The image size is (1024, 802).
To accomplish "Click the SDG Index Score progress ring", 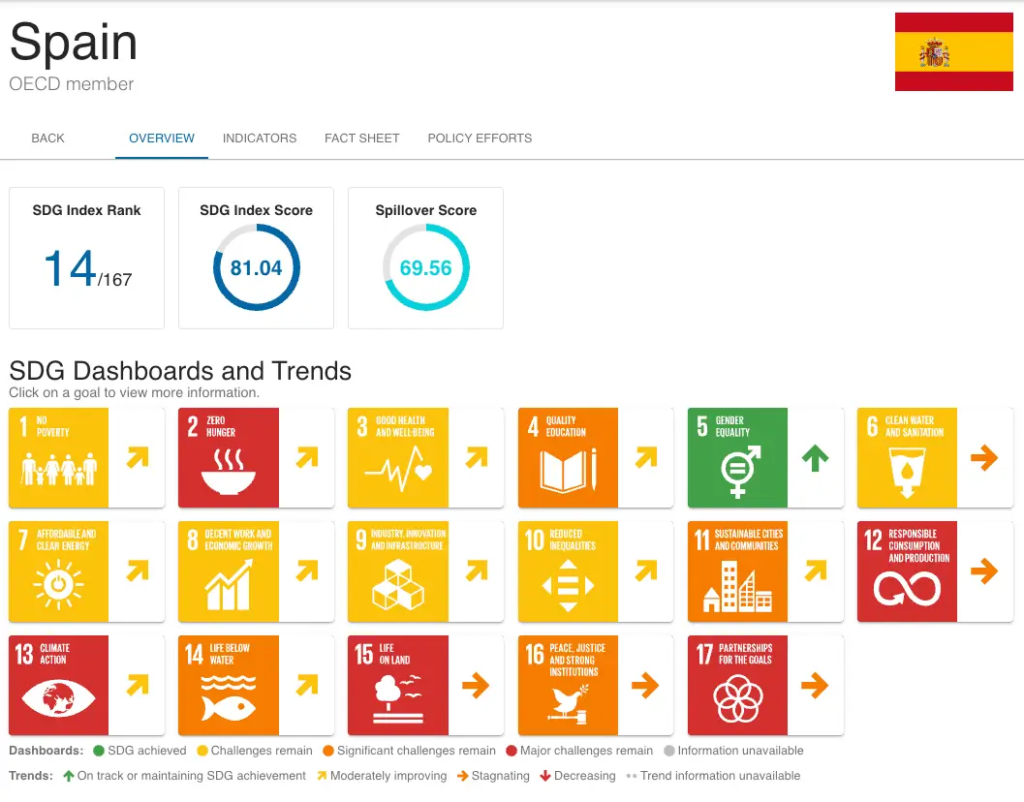I will tap(255, 267).
